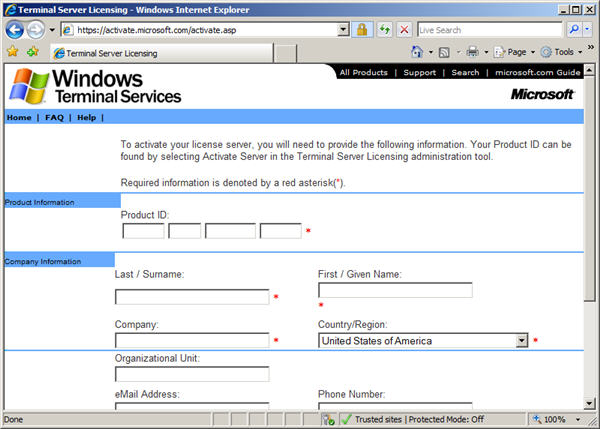Open the search options dropdown arrow
600x429 pixels.
587,30
